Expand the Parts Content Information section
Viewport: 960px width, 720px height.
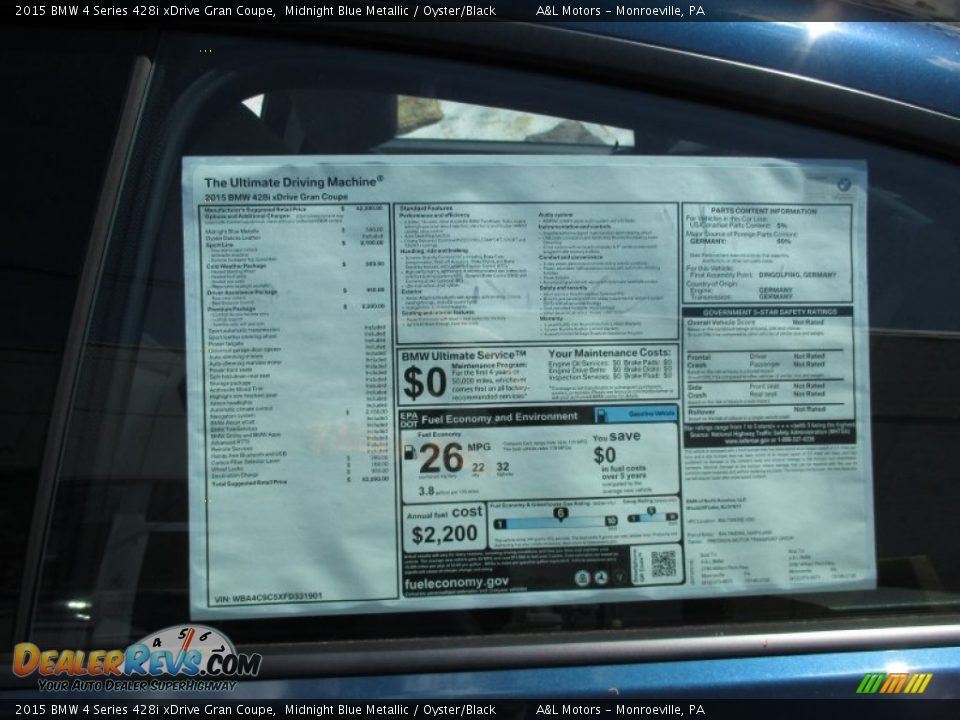(x=764, y=210)
